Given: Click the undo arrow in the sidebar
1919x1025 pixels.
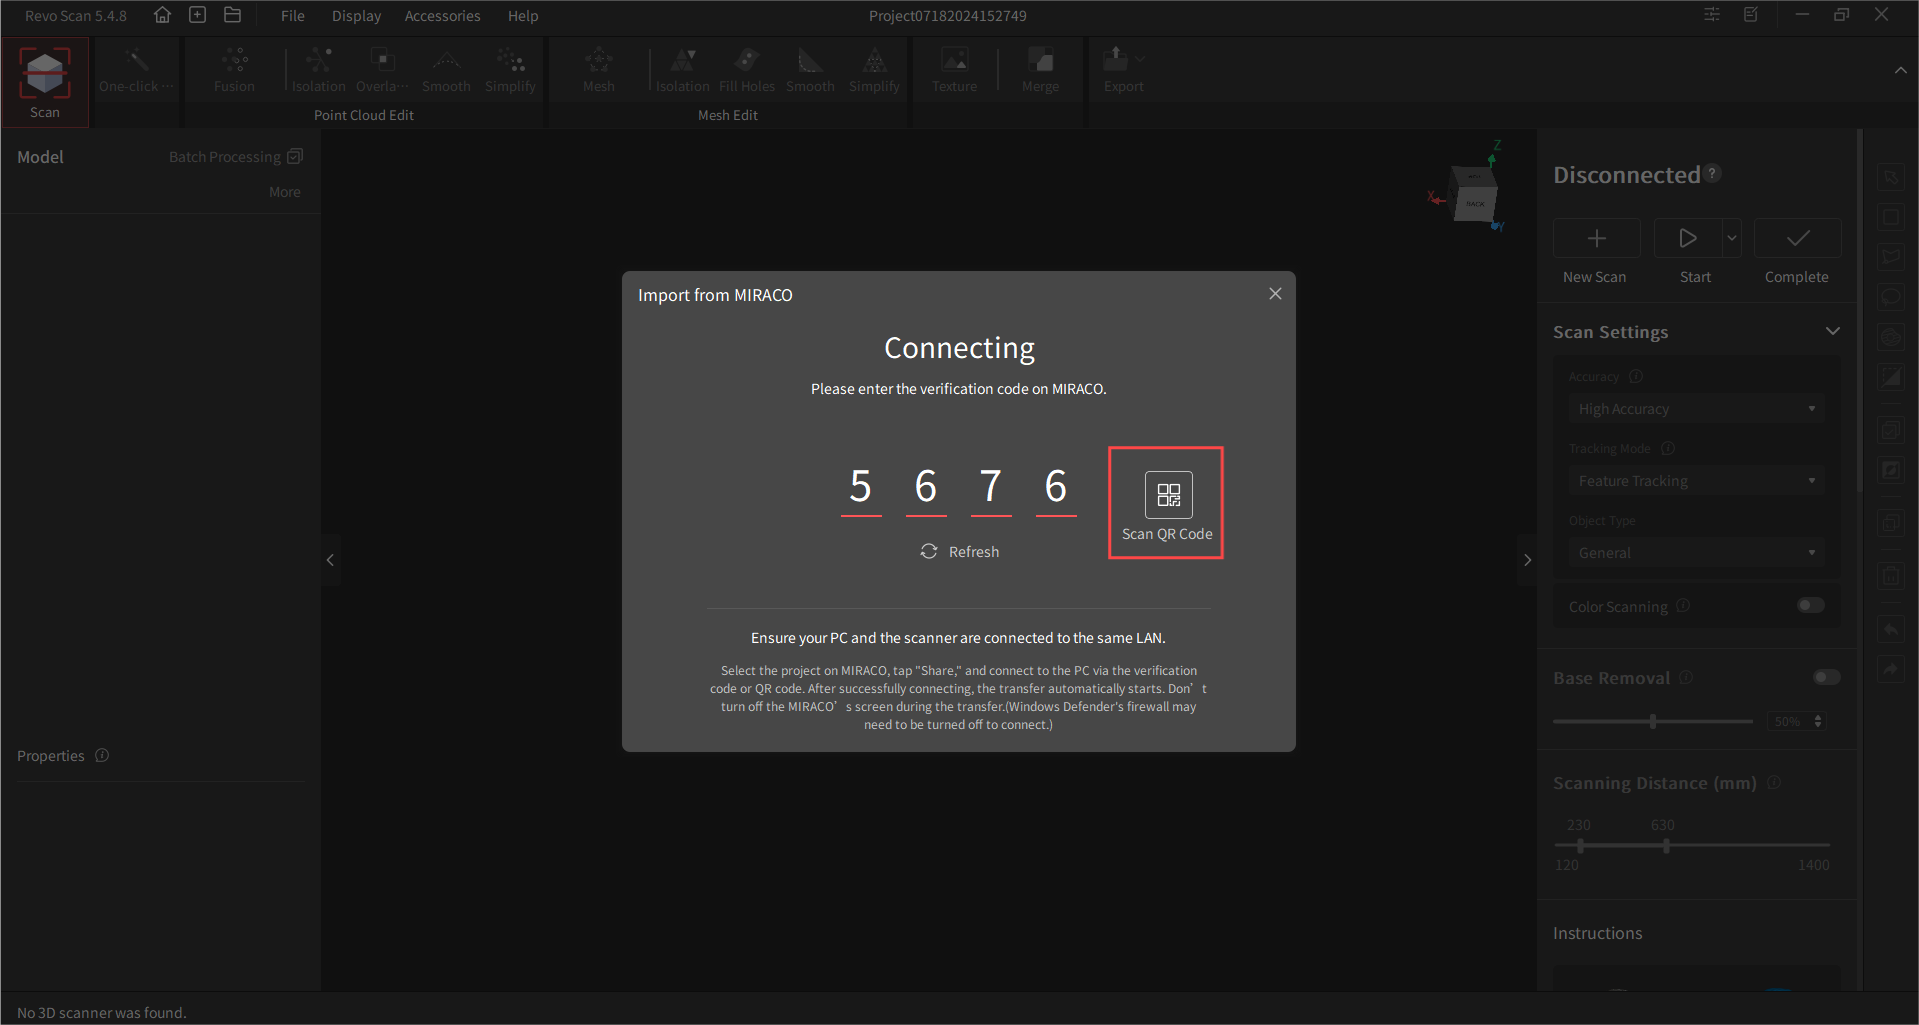Looking at the screenshot, I should 1891,630.
